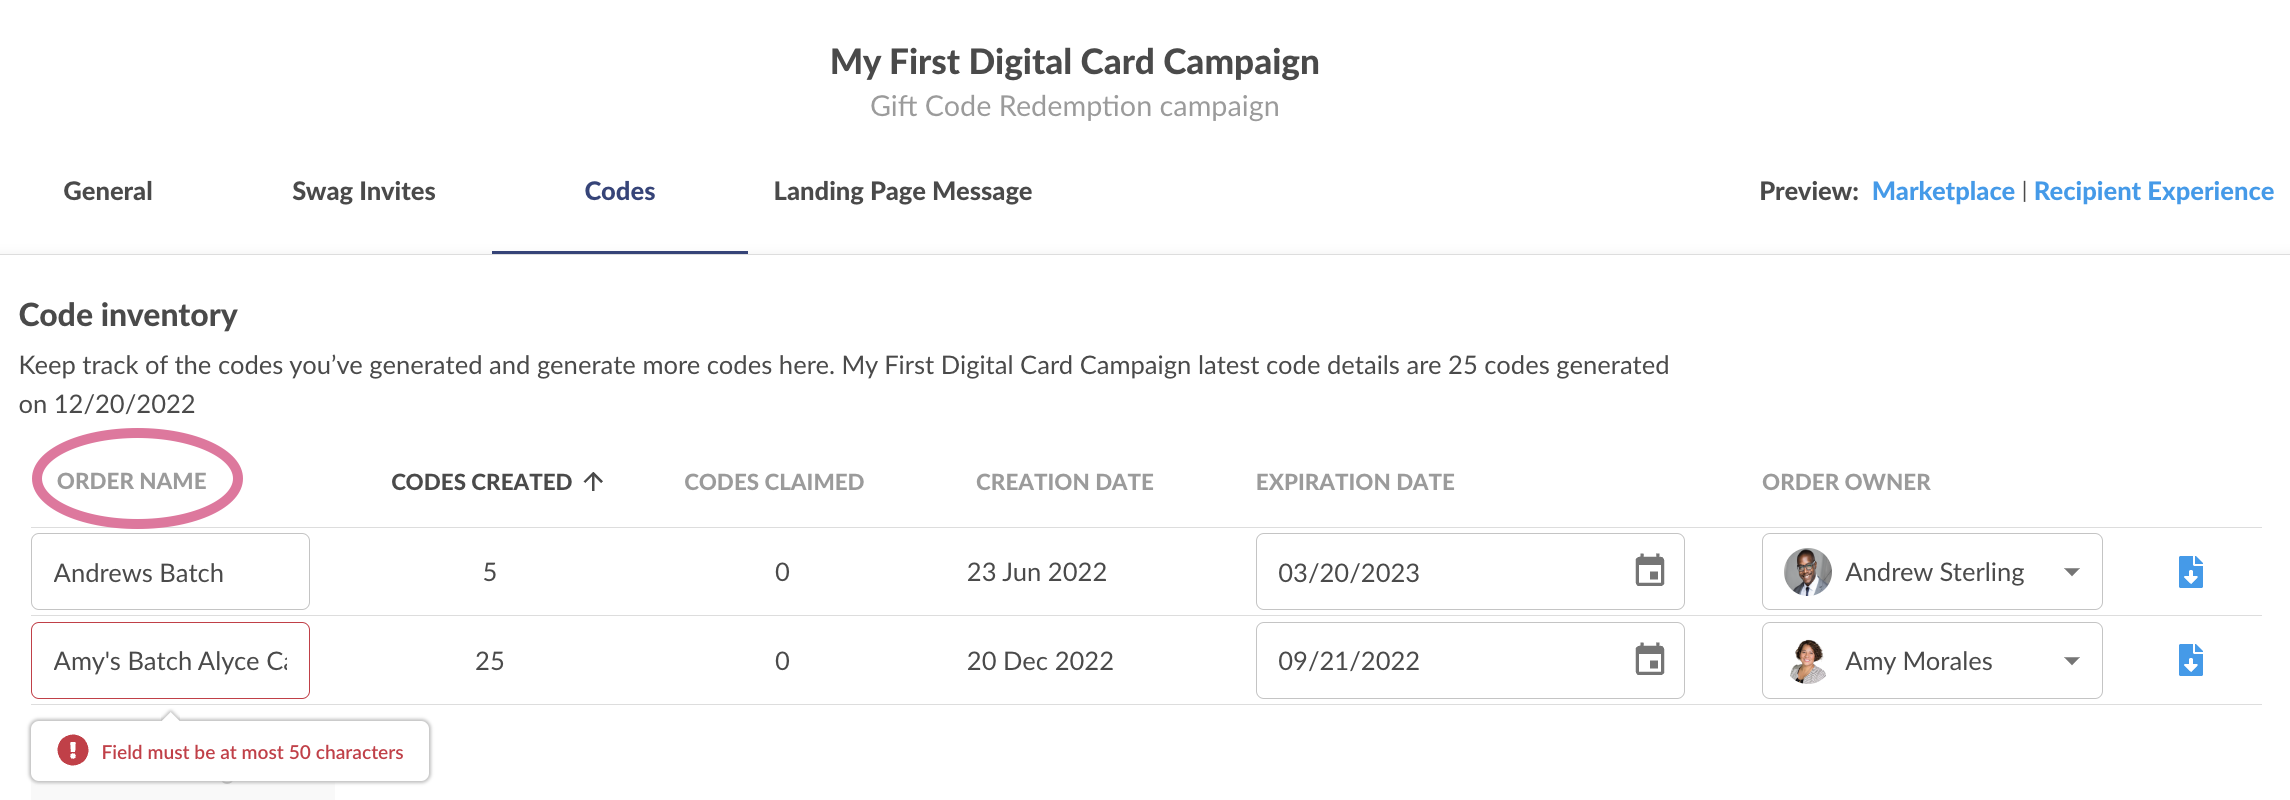Click into the Andrews Batch order name field
The image size is (2290, 800).
pos(170,572)
